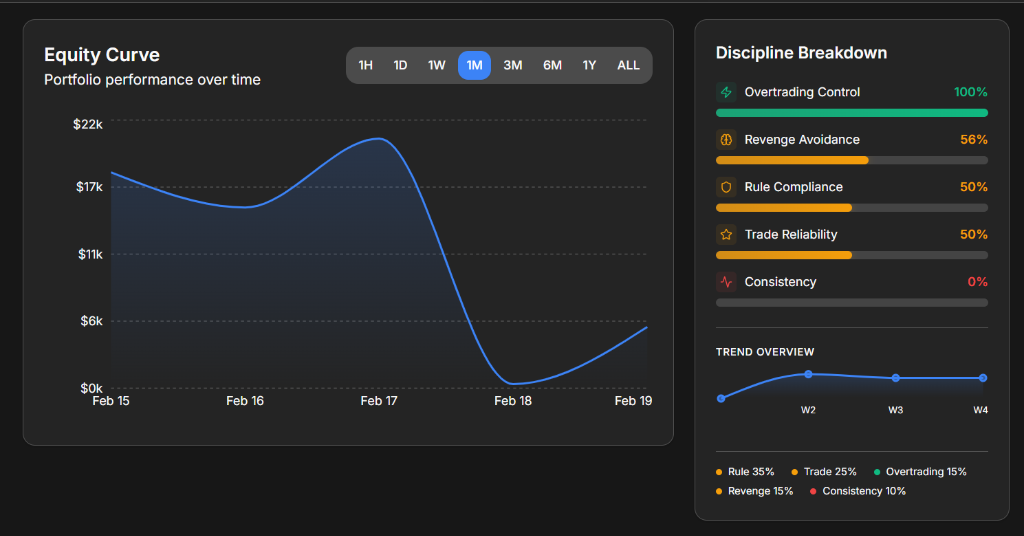Click the Consistency pulse icon

(726, 282)
